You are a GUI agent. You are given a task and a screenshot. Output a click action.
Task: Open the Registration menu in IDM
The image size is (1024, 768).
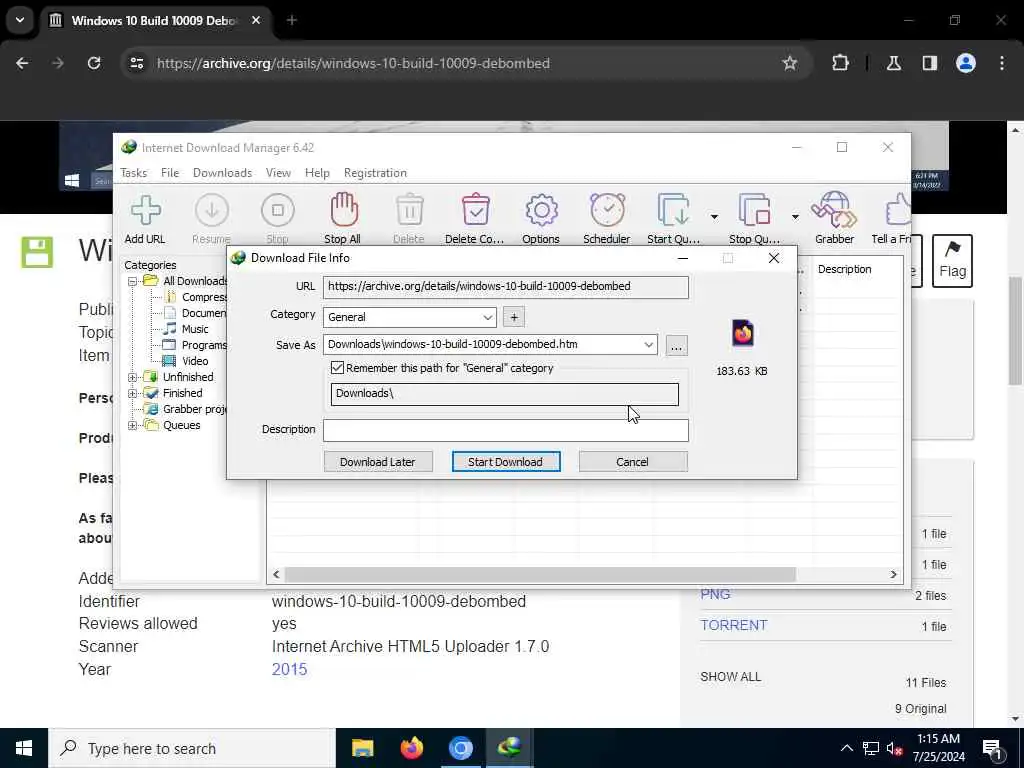[x=376, y=173]
